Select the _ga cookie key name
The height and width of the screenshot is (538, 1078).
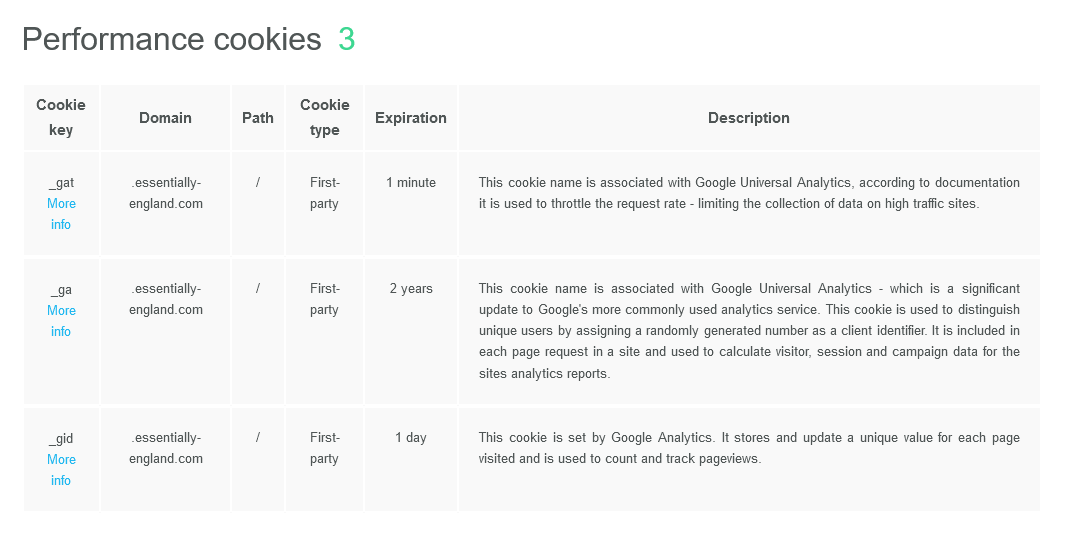coord(61,290)
